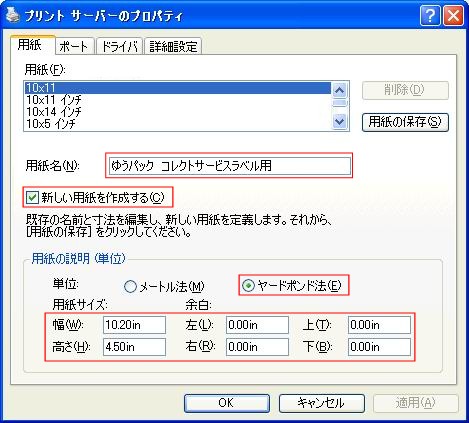Click the paper list scroll up arrow
The image size is (469, 423).
[x=340, y=90]
